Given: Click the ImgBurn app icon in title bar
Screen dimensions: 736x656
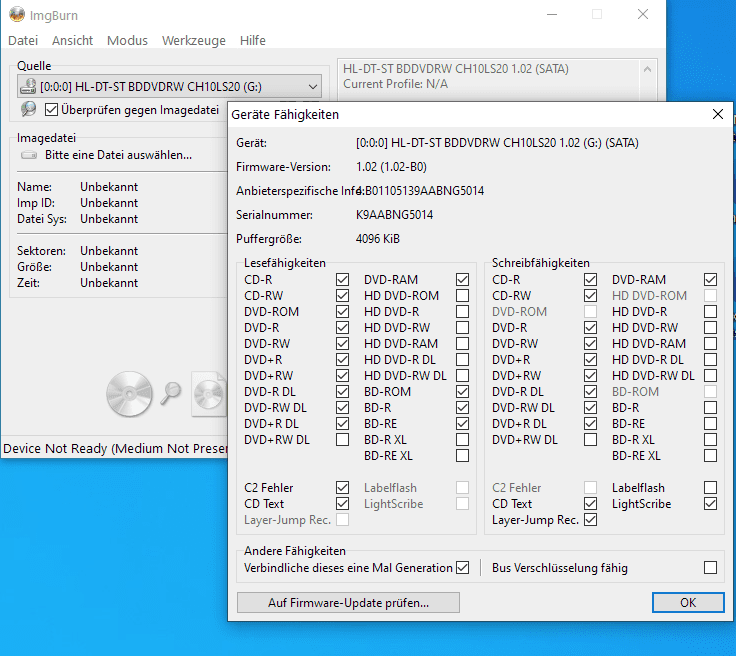Looking at the screenshot, I should point(17,15).
